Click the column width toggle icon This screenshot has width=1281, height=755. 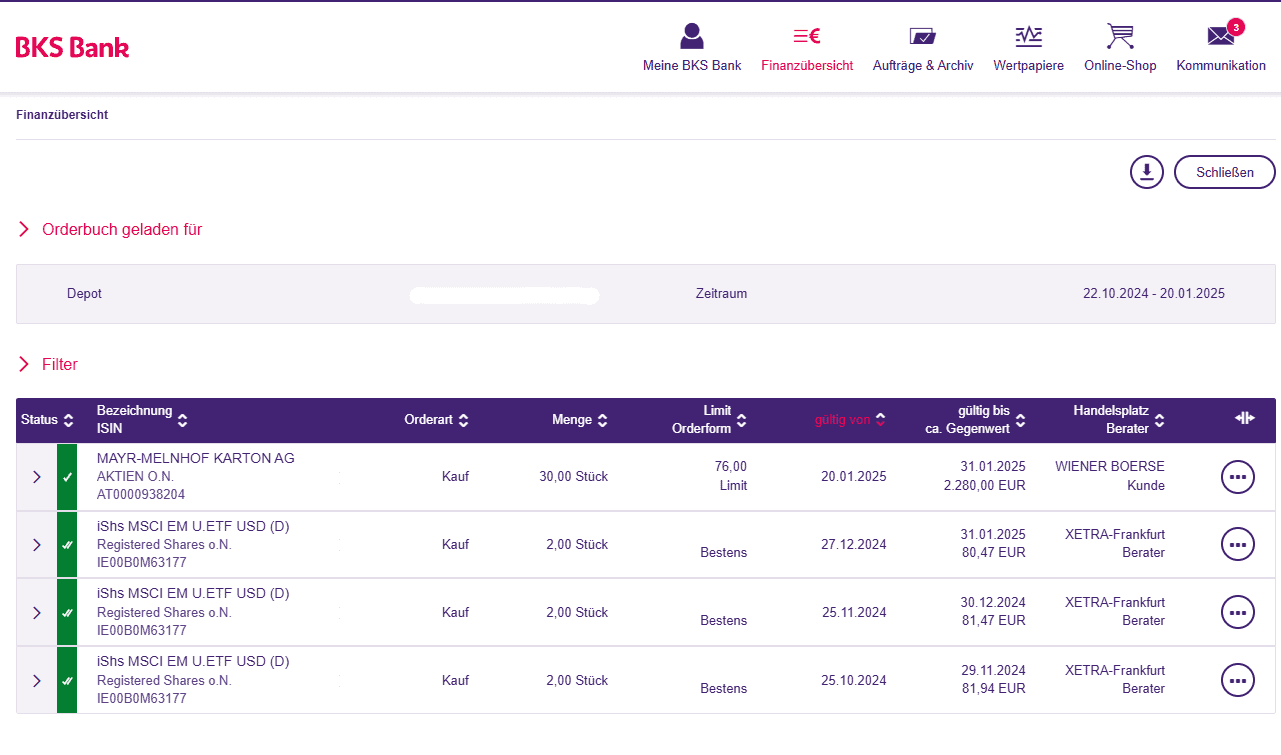[x=1245, y=418]
